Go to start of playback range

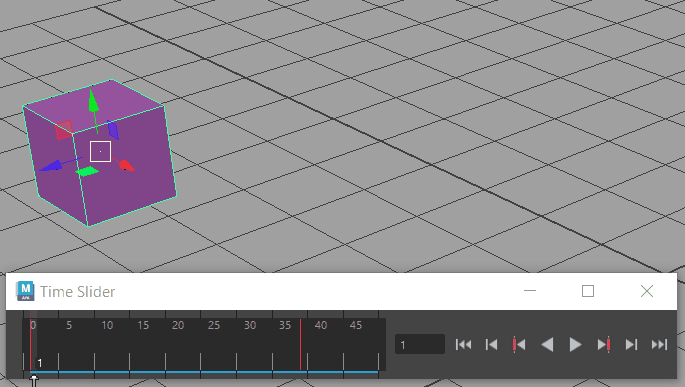(x=463, y=345)
